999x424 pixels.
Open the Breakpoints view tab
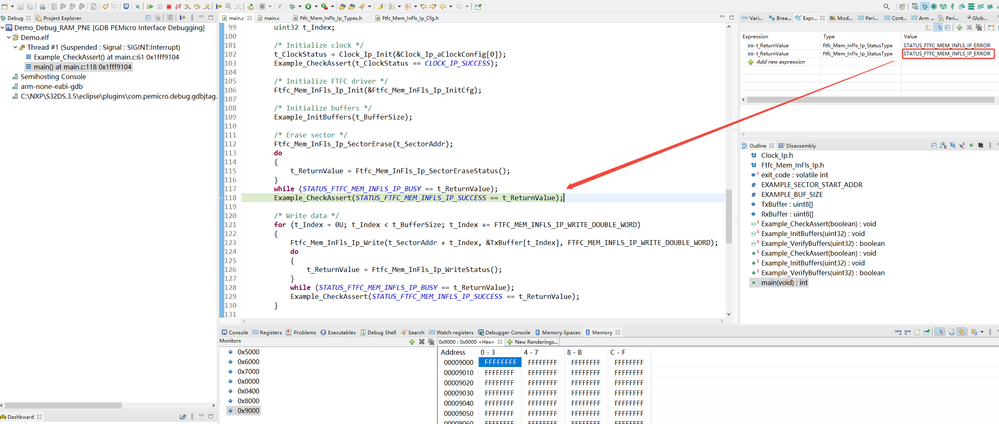coord(781,18)
